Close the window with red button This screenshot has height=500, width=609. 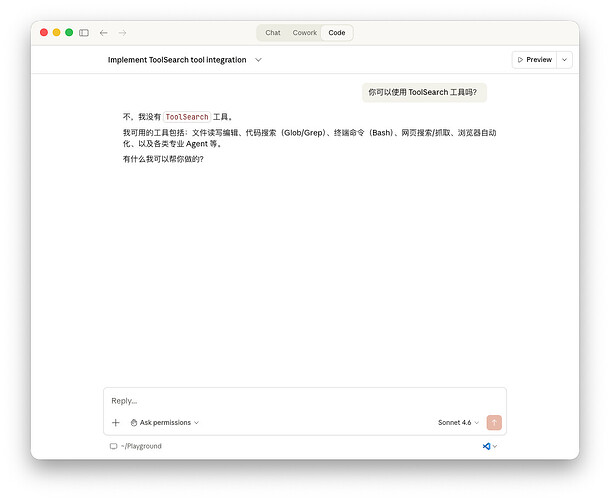point(44,32)
